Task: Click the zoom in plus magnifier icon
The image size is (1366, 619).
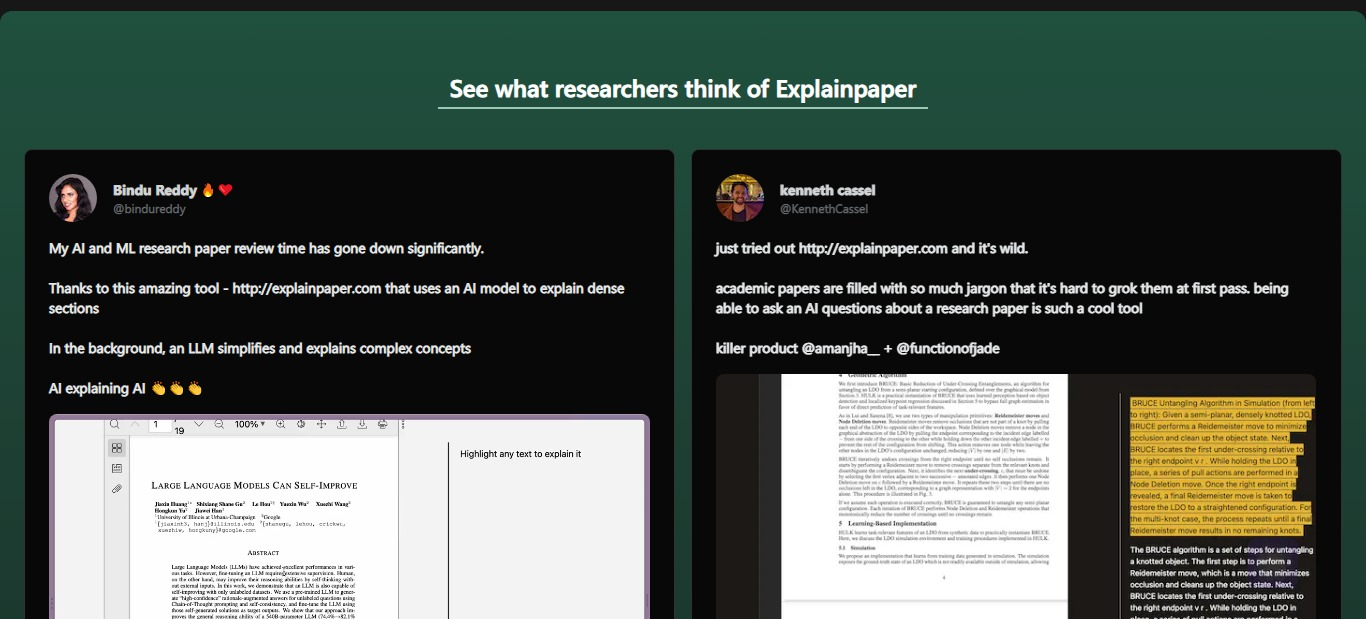Action: point(281,424)
